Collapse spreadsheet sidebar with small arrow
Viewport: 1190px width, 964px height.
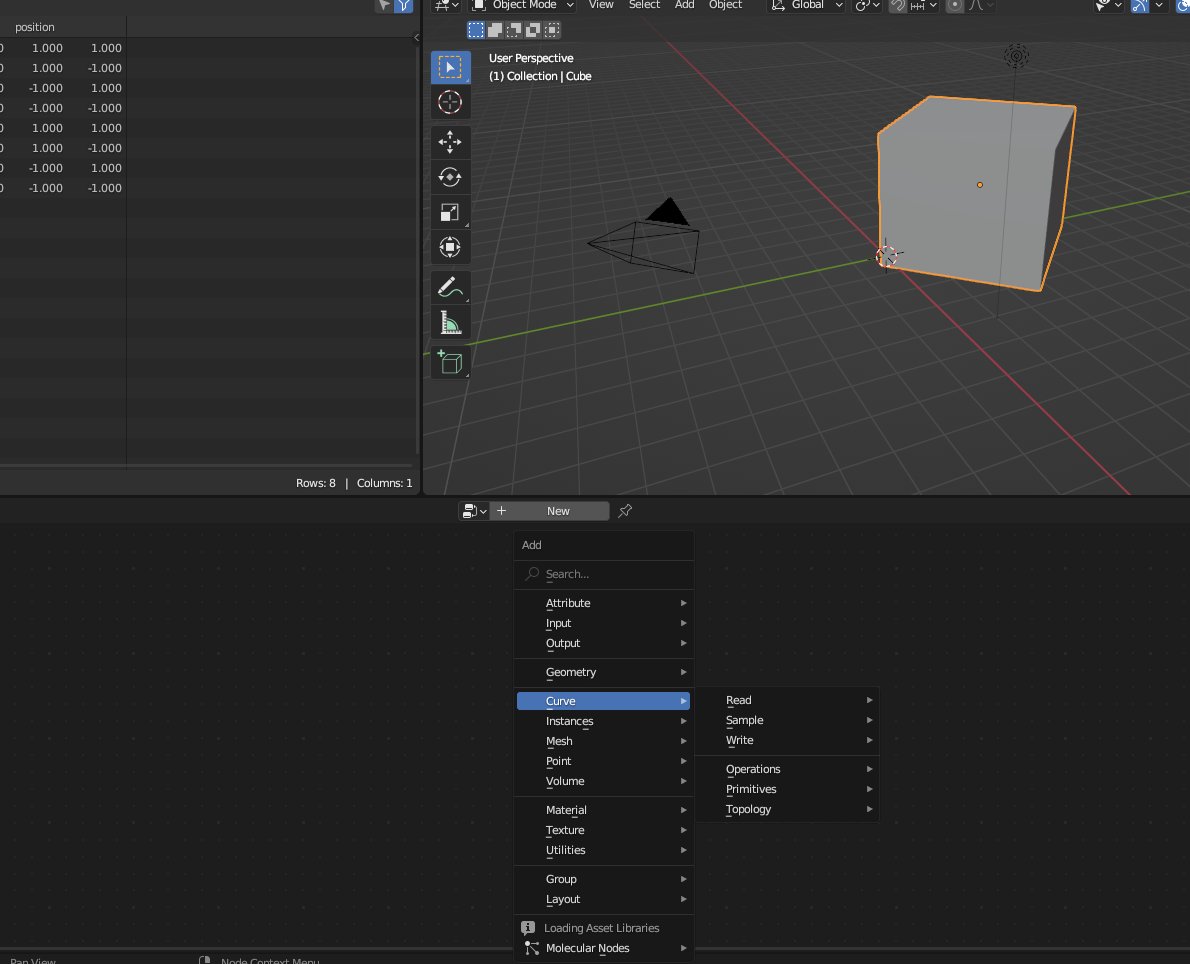(416, 37)
